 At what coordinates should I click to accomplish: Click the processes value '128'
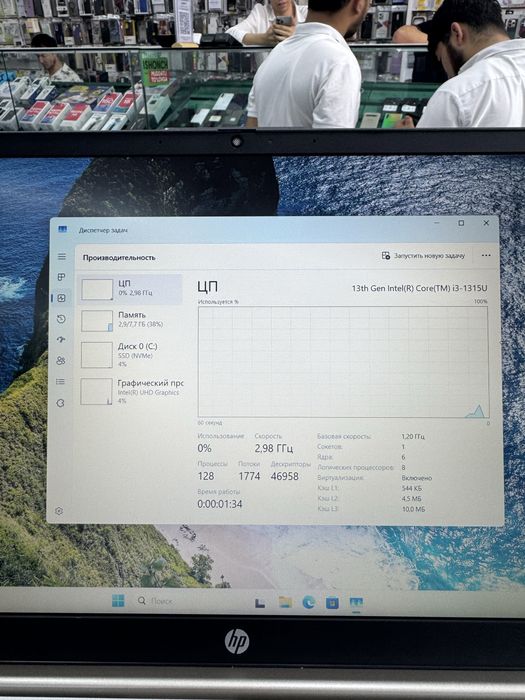pos(206,476)
